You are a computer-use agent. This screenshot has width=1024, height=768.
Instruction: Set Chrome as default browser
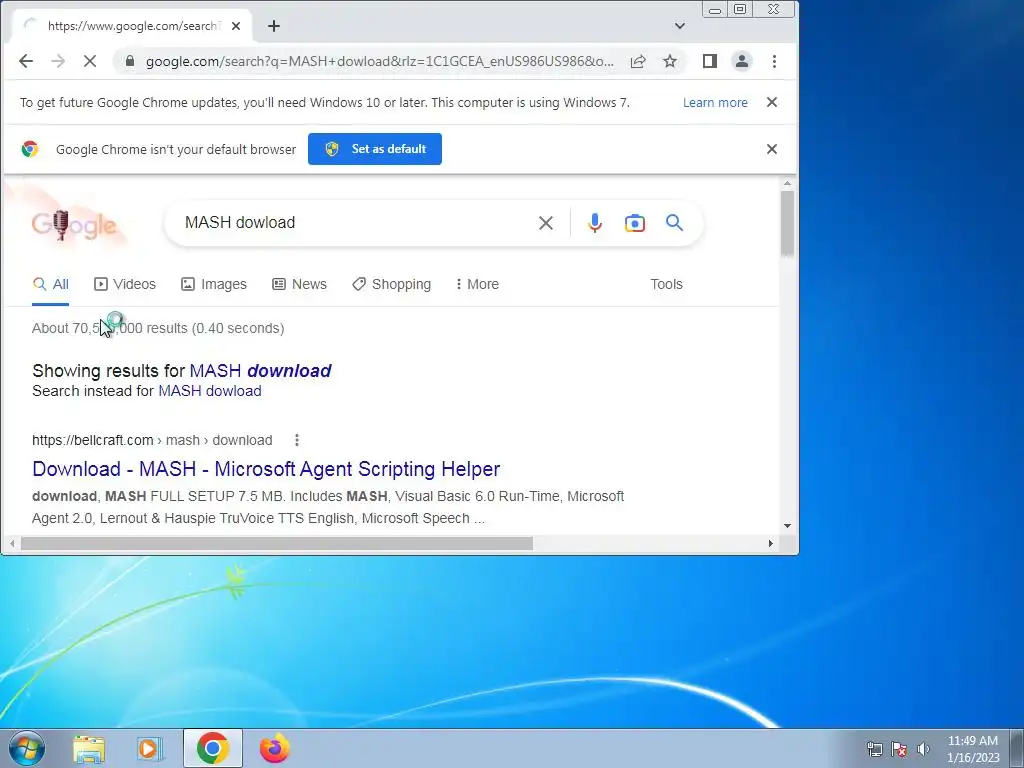[375, 149]
